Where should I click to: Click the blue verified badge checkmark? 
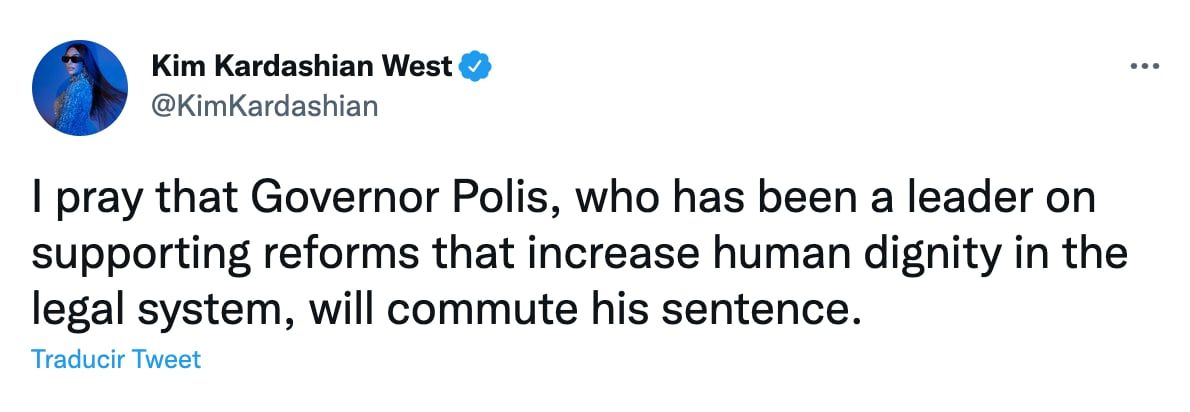point(473,67)
